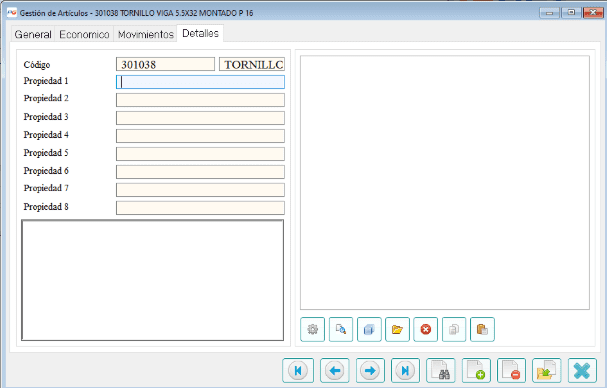Viewport: 607px width, 389px height.
Task: Click the folder with green arrow save icon
Action: [547, 370]
